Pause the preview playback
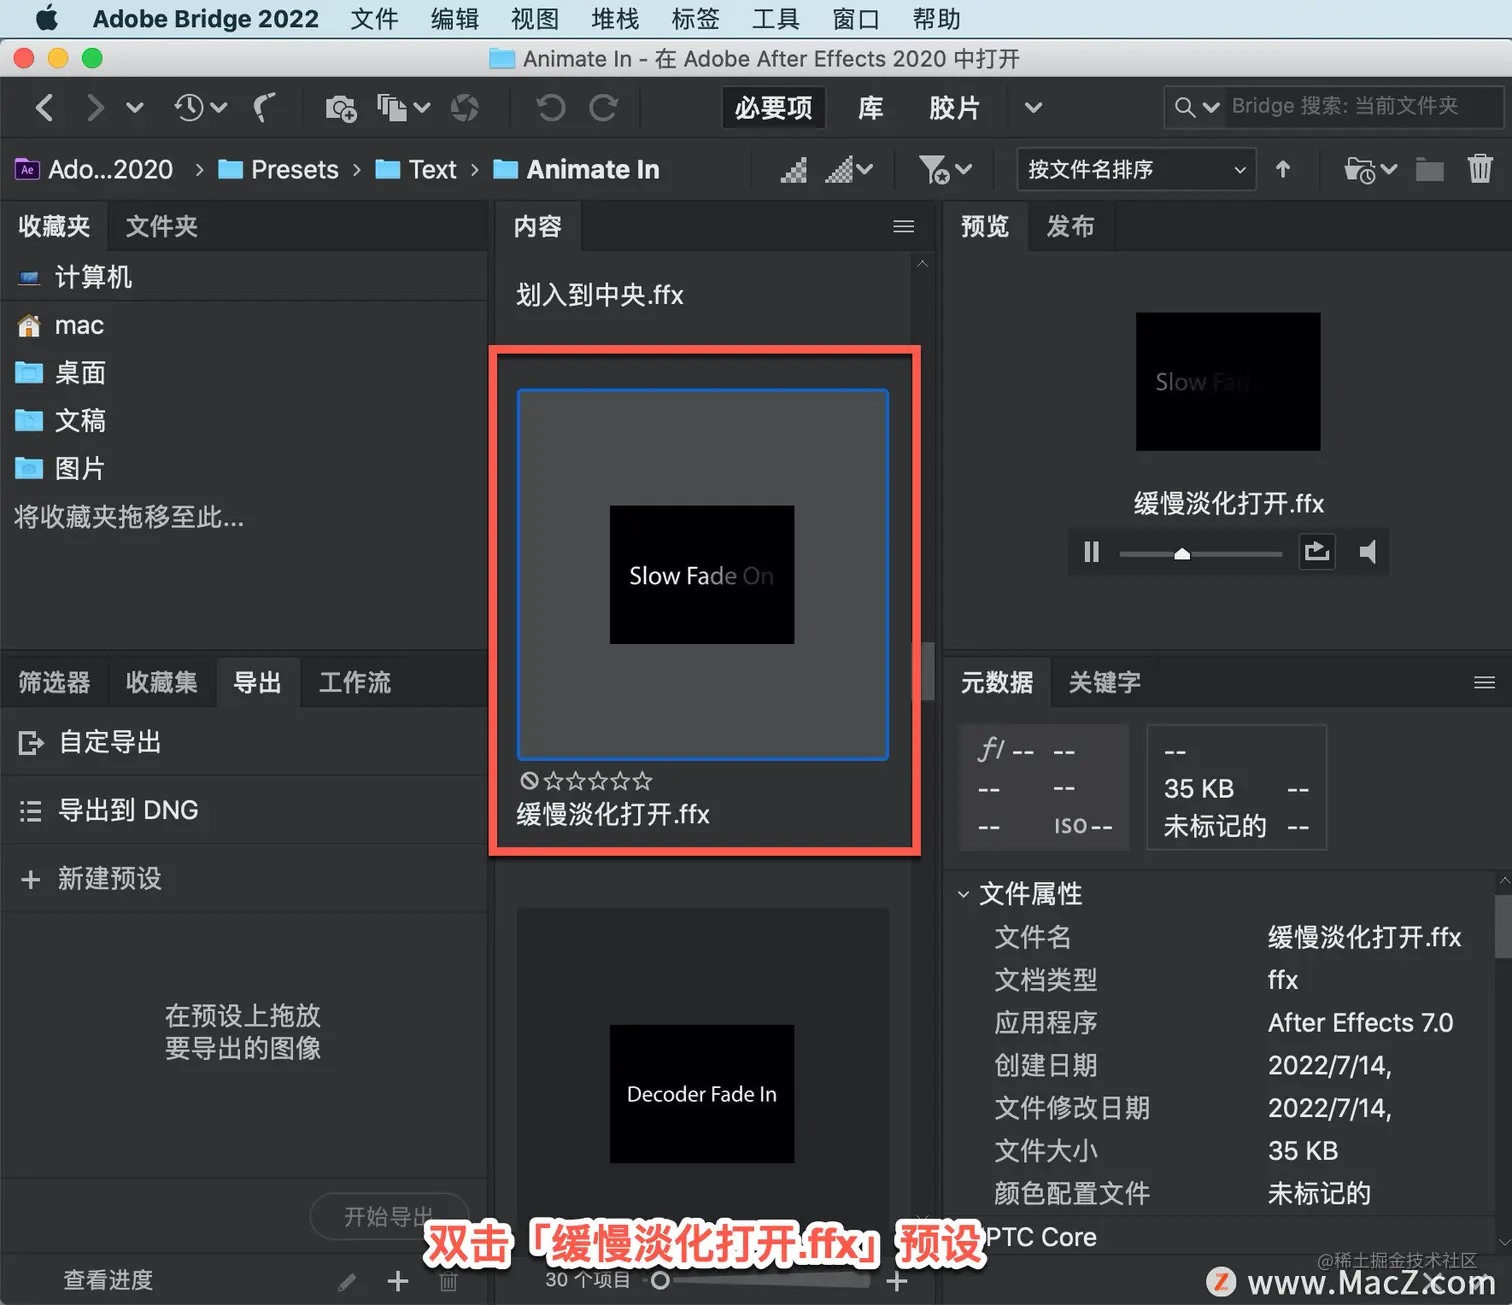Screen dimensions: 1512x1305 pos(1092,552)
